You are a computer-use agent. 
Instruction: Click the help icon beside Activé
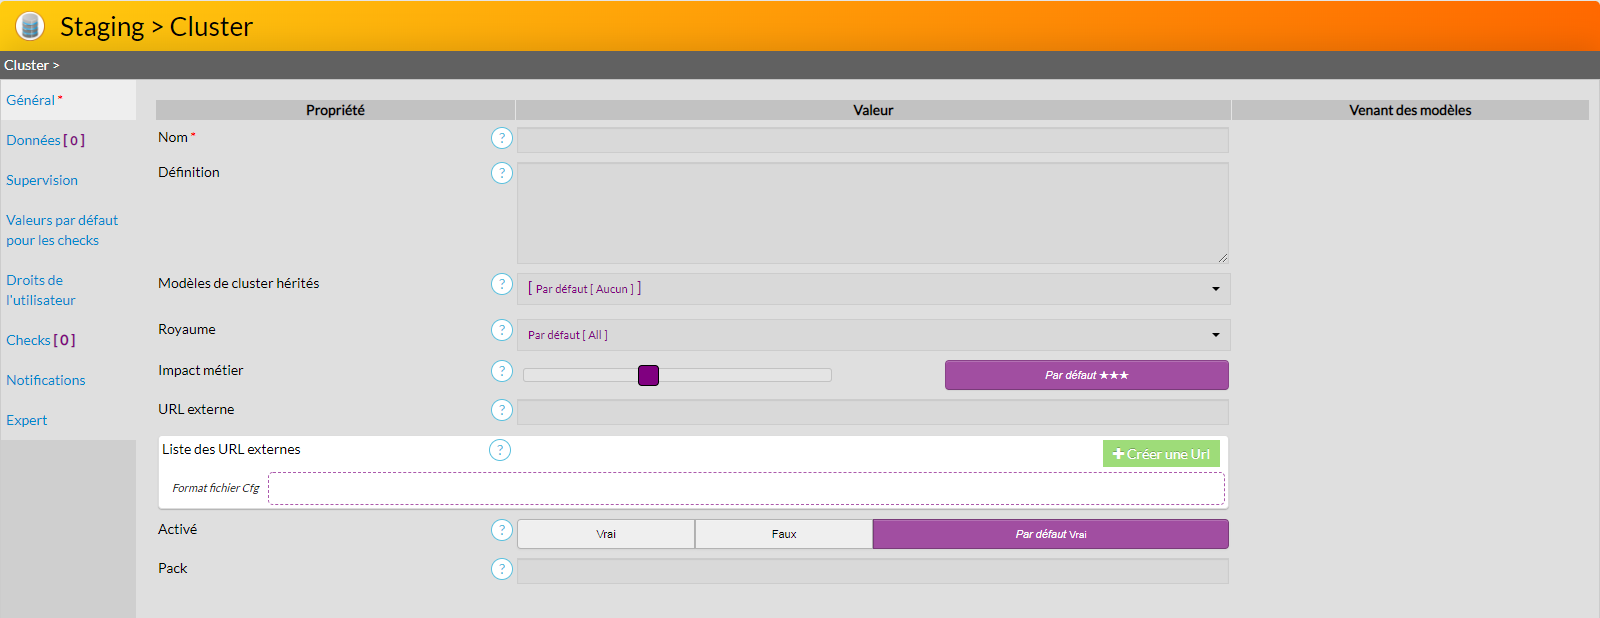pos(502,530)
